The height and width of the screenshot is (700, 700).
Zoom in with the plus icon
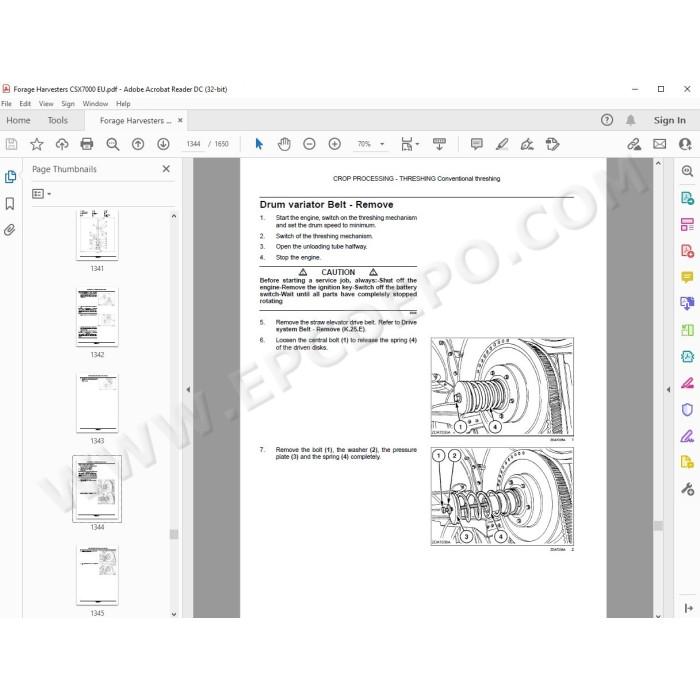[x=334, y=144]
